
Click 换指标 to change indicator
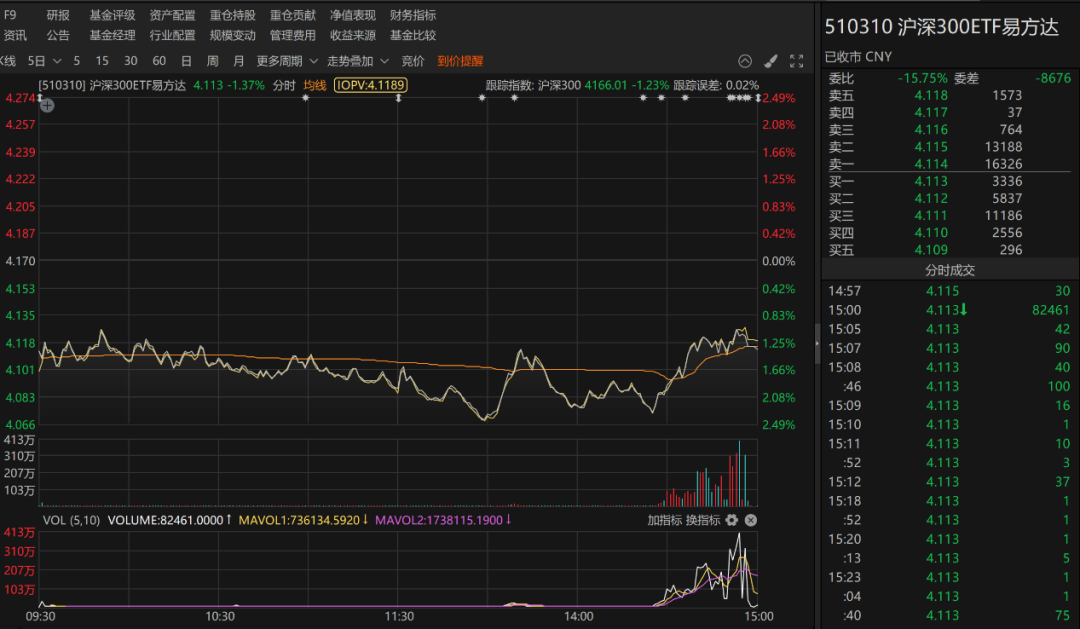[x=703, y=520]
